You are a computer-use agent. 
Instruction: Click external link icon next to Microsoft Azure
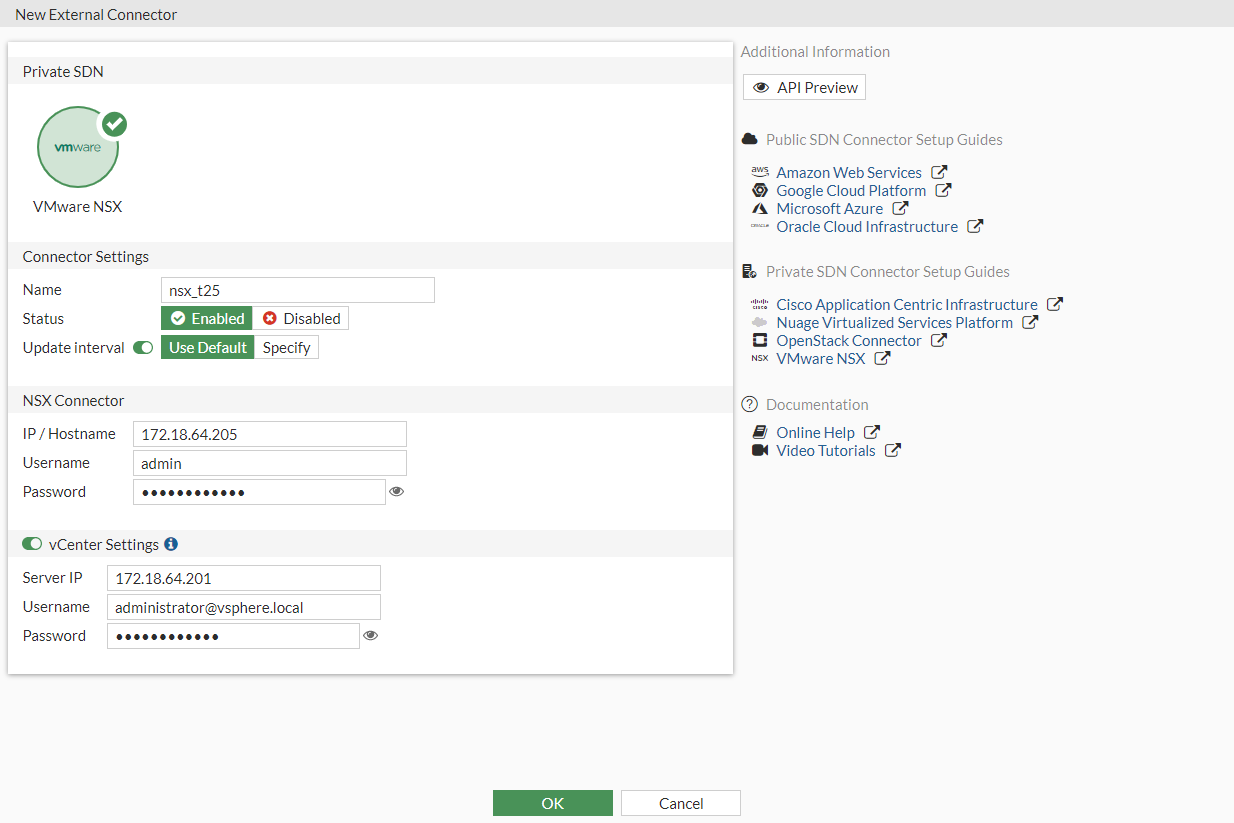tap(900, 208)
